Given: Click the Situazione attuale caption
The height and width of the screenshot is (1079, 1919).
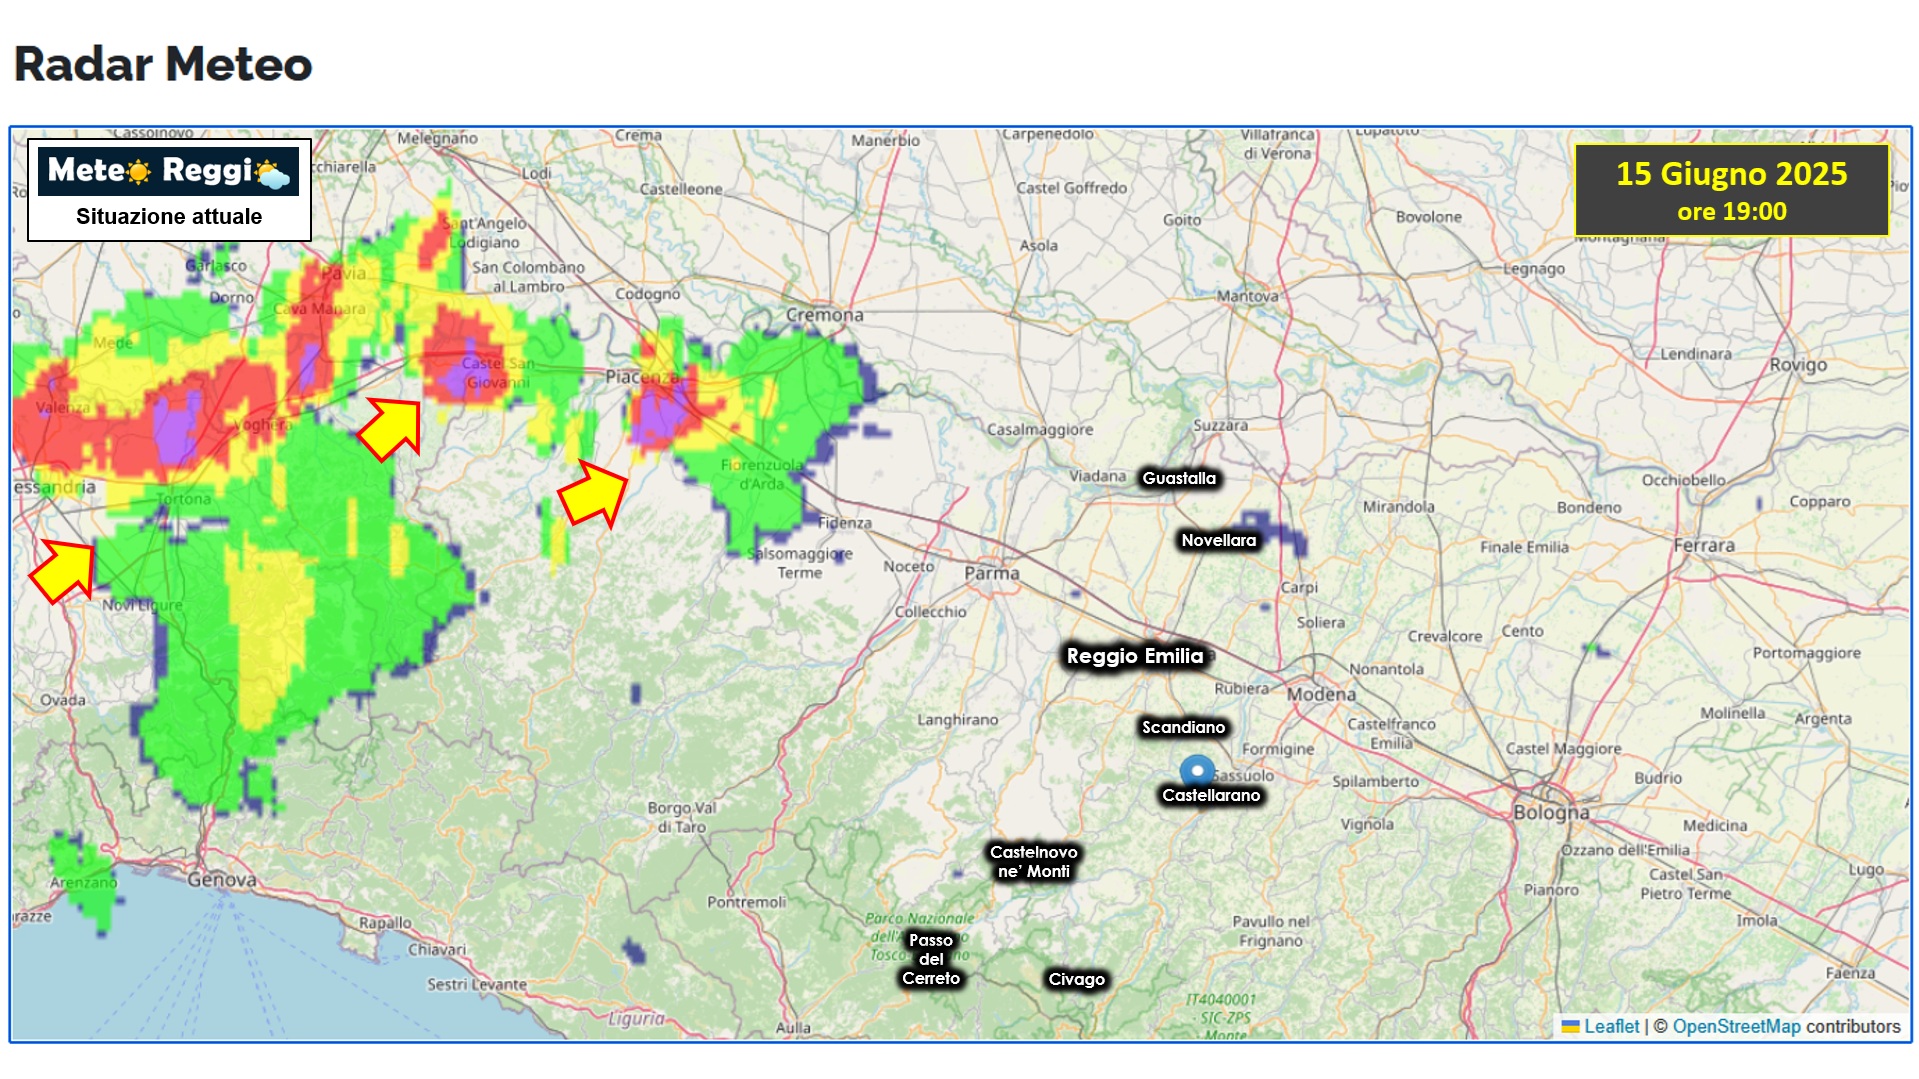Looking at the screenshot, I should 169,217.
